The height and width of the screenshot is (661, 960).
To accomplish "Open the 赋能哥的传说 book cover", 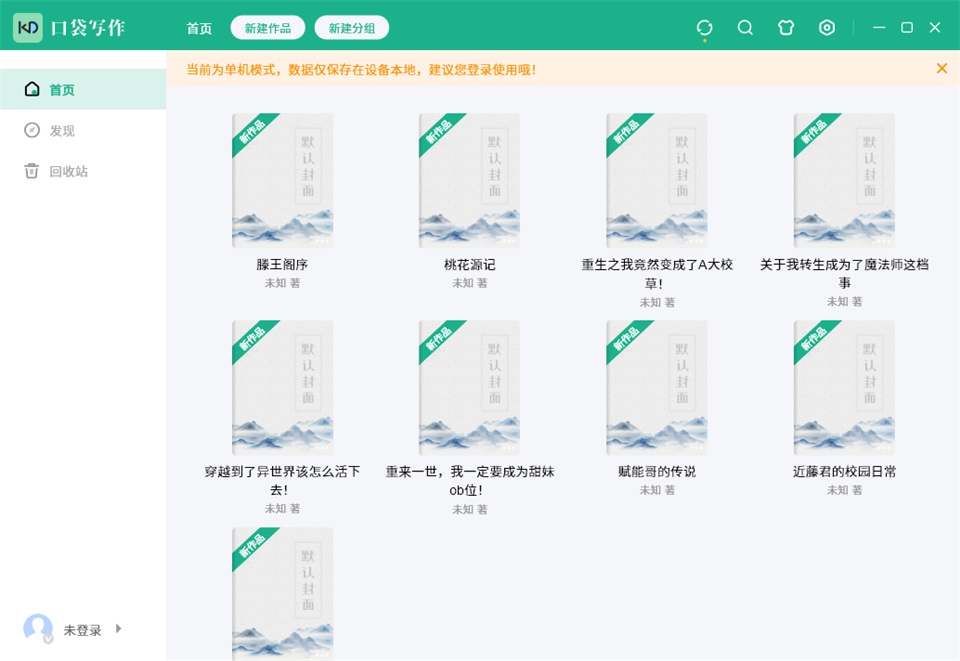I will [657, 387].
